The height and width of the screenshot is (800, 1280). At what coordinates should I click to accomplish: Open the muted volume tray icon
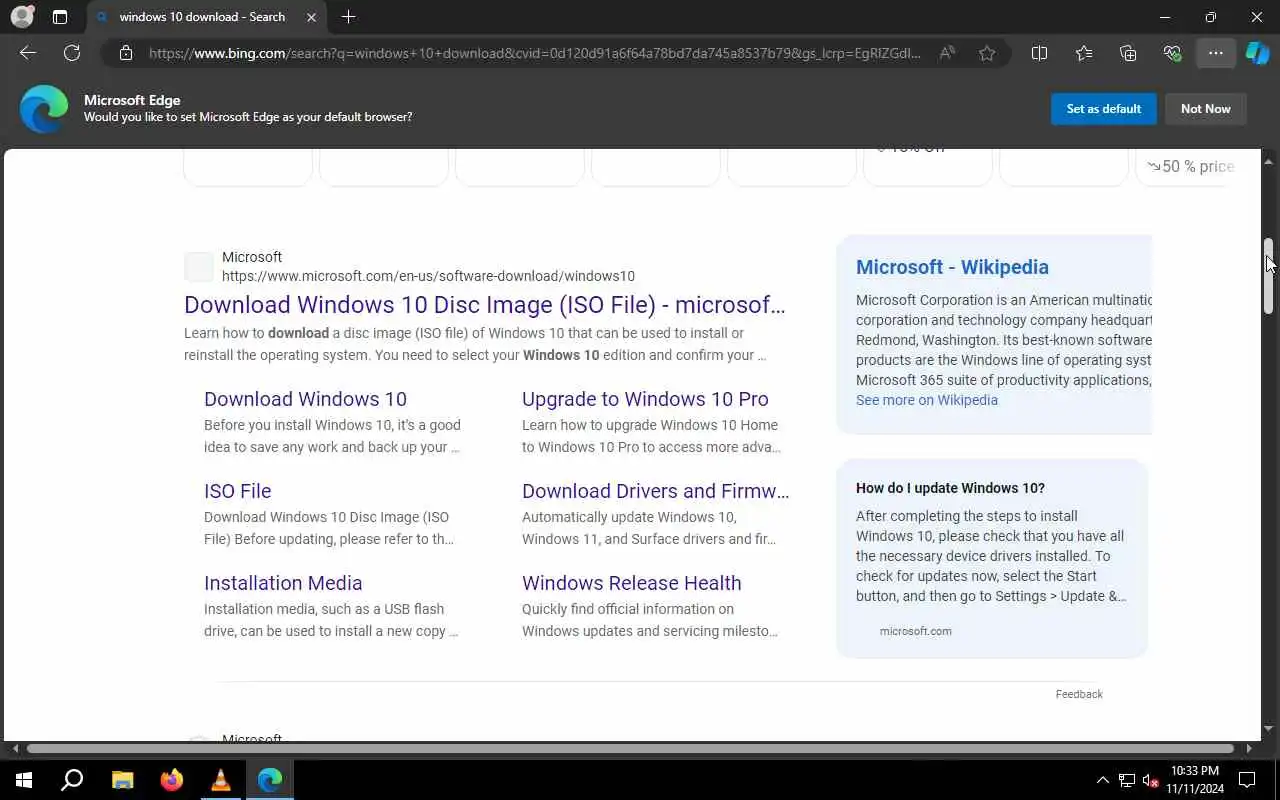coord(1151,780)
